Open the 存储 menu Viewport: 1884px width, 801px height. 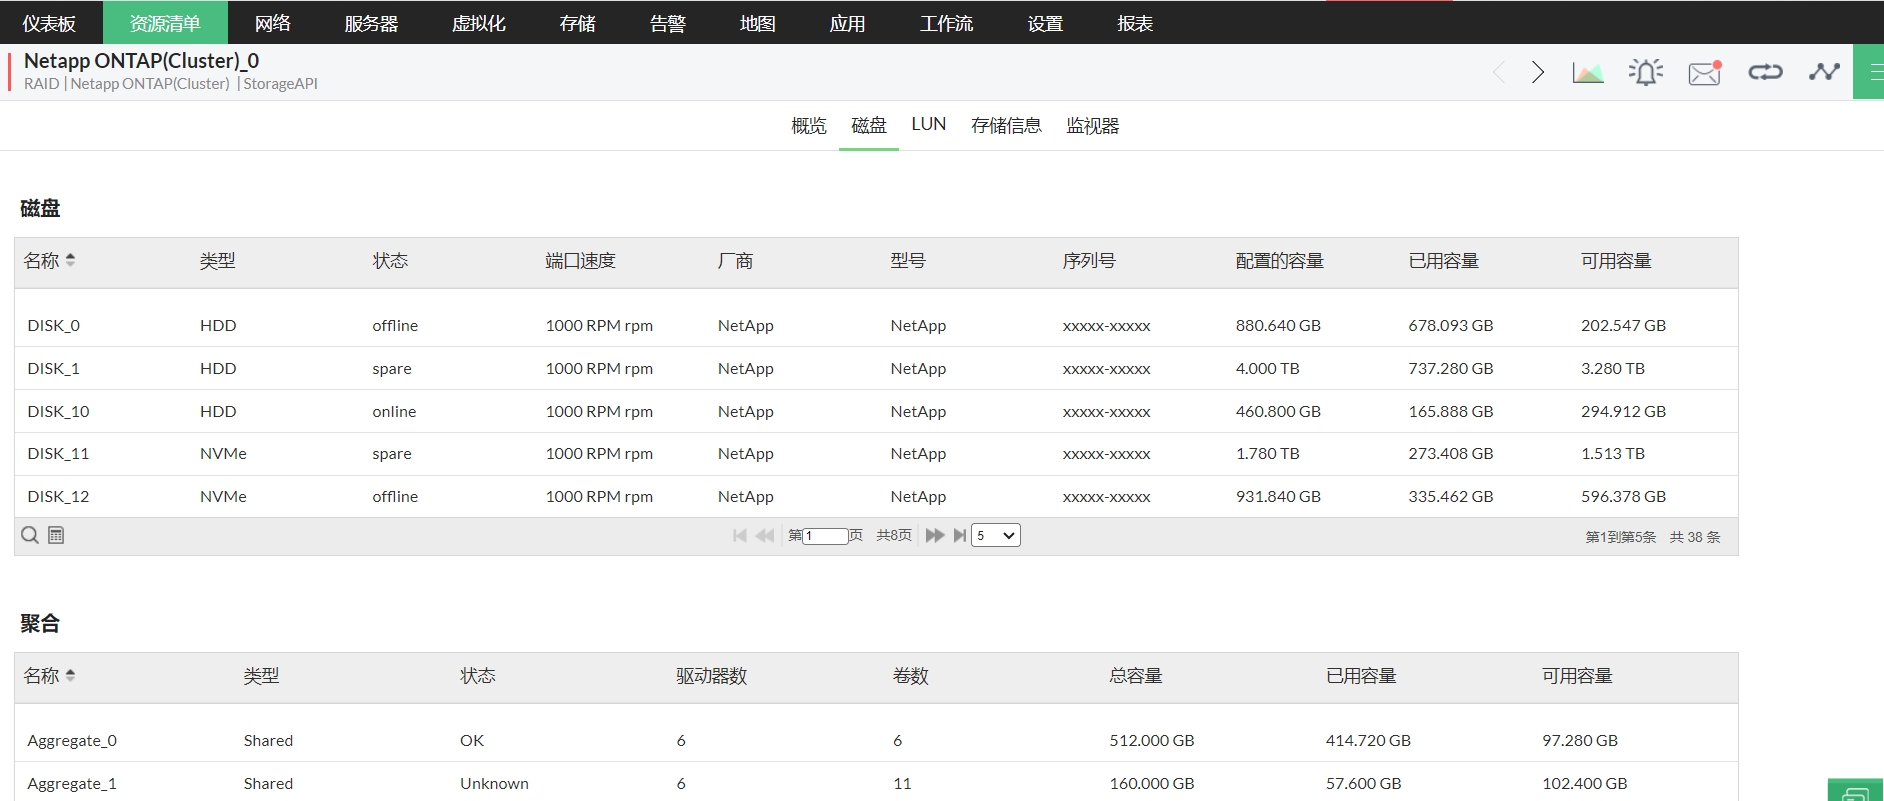(577, 23)
